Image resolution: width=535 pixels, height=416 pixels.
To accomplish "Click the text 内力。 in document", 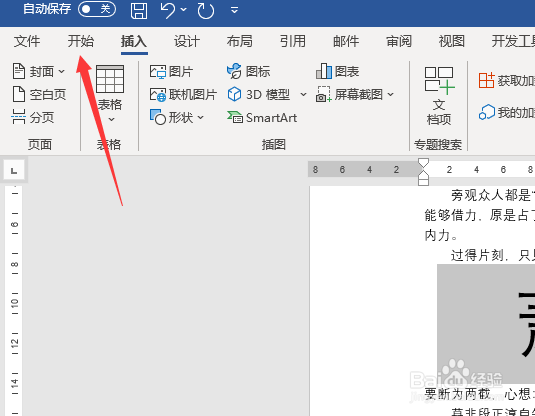I will pos(441,235).
